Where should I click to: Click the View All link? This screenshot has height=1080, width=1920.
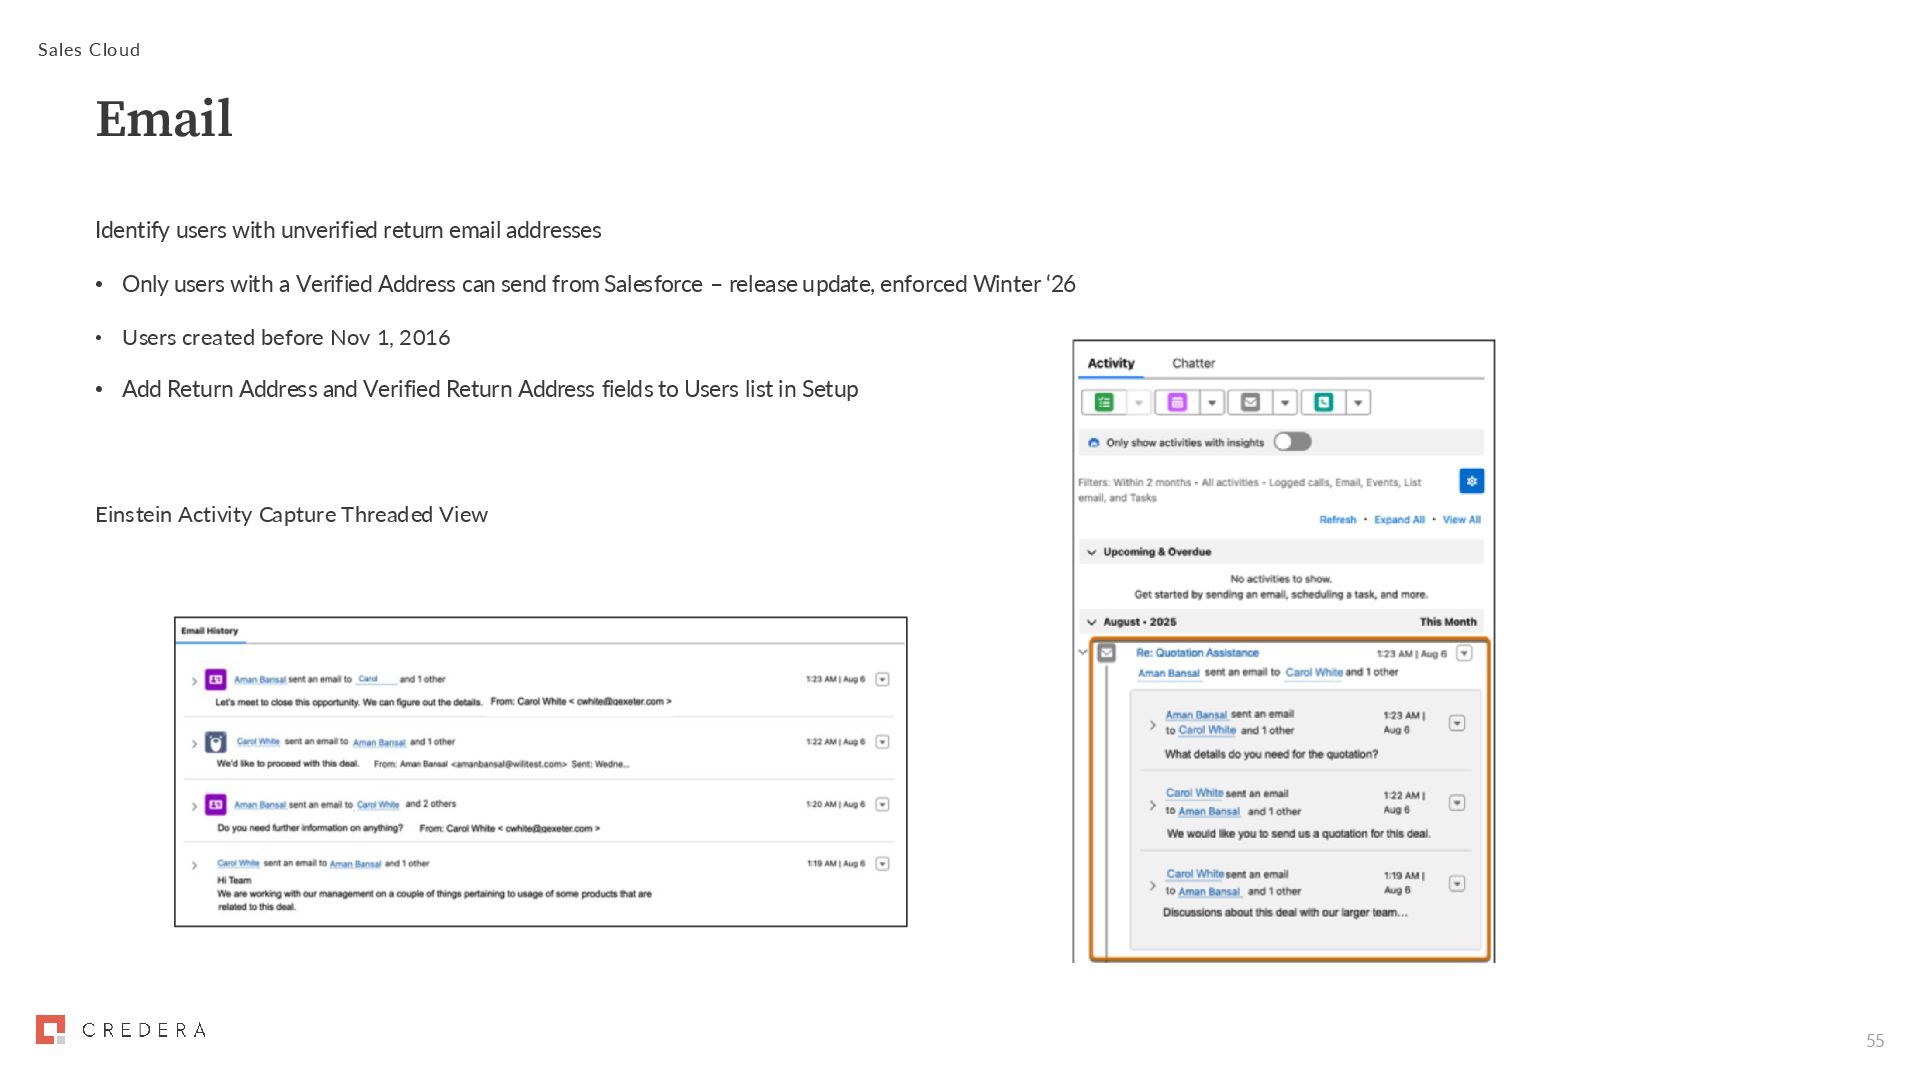tap(1461, 520)
